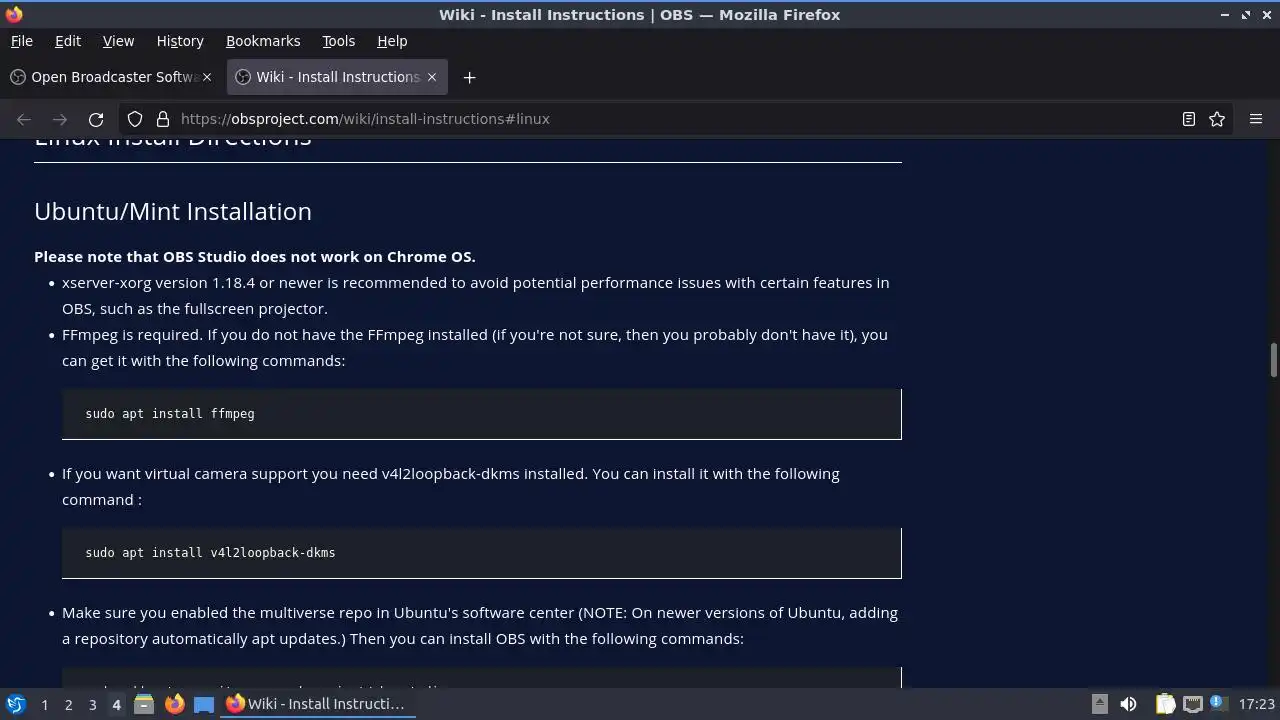The height and width of the screenshot is (720, 1280).
Task: Open the Bookmarks menu
Action: 263,41
